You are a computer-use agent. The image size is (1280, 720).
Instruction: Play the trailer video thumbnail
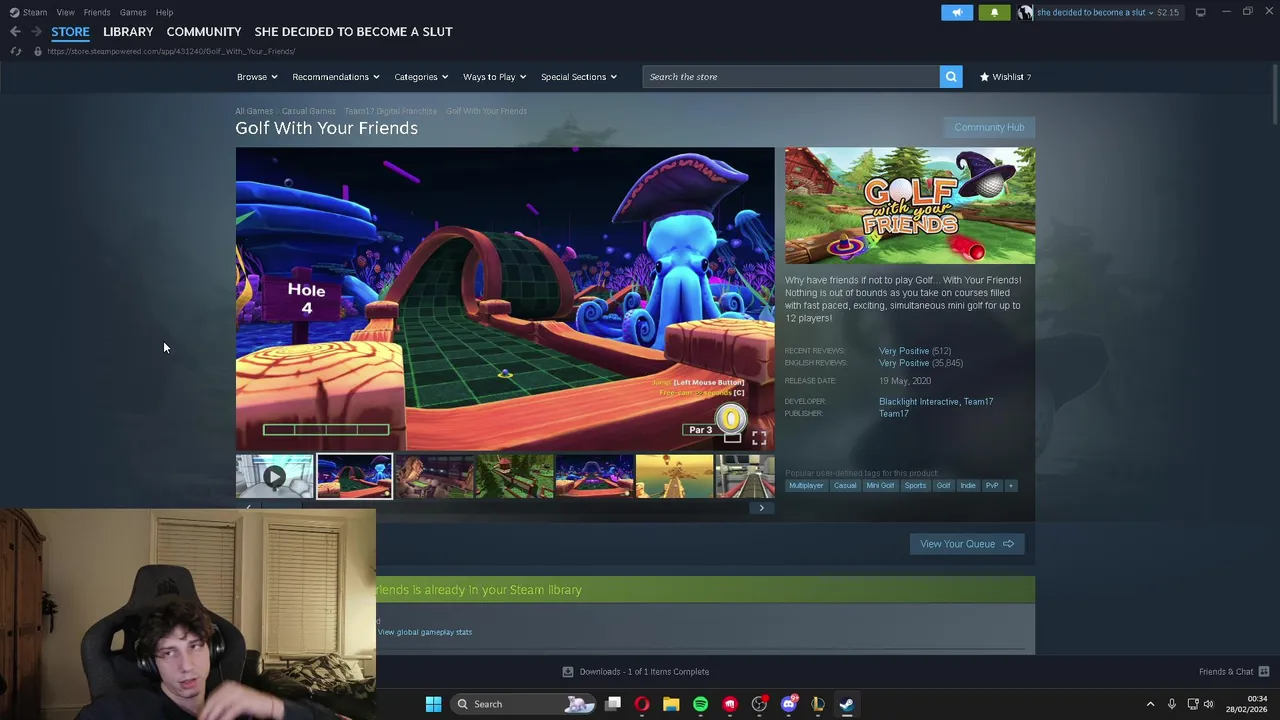[x=274, y=477]
